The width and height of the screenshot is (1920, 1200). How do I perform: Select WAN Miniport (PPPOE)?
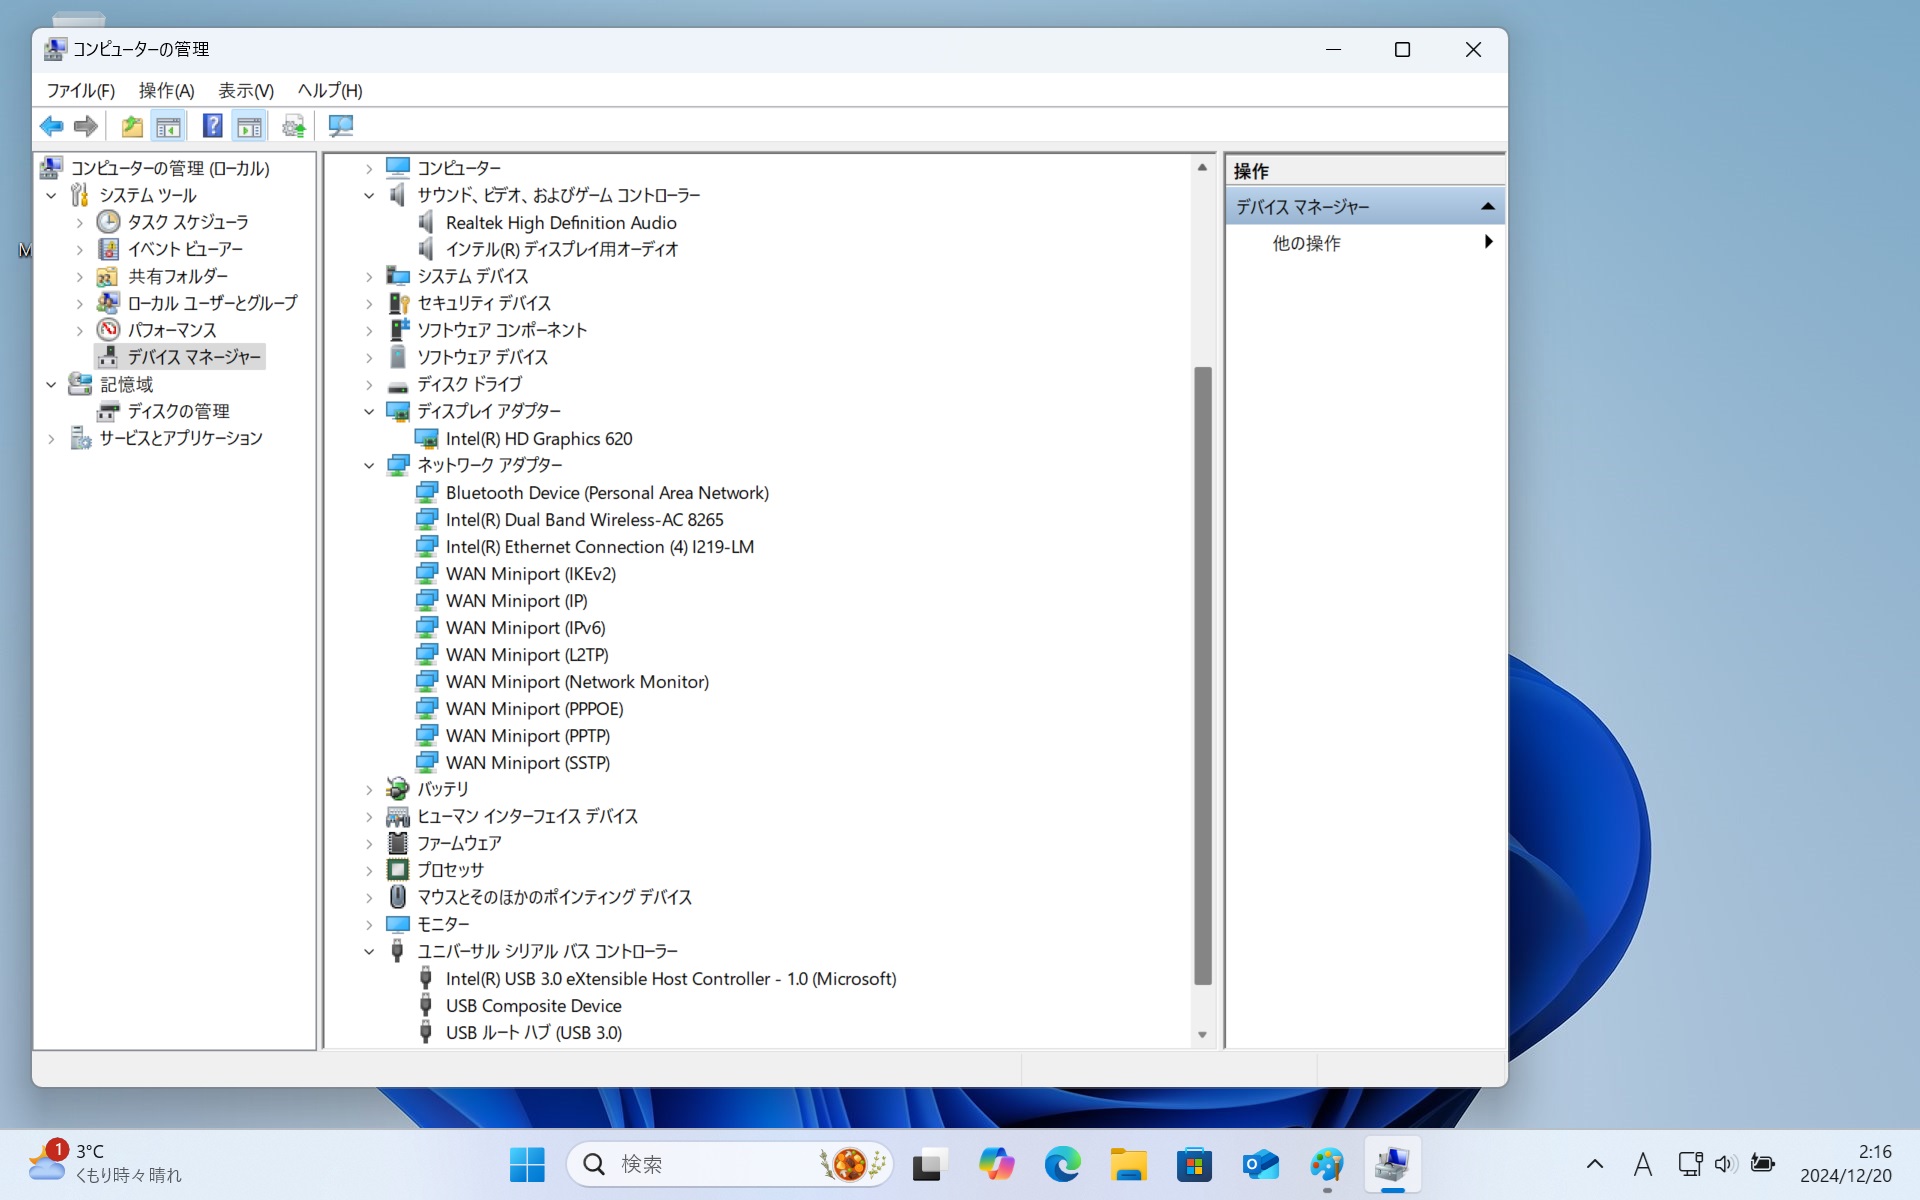535,709
